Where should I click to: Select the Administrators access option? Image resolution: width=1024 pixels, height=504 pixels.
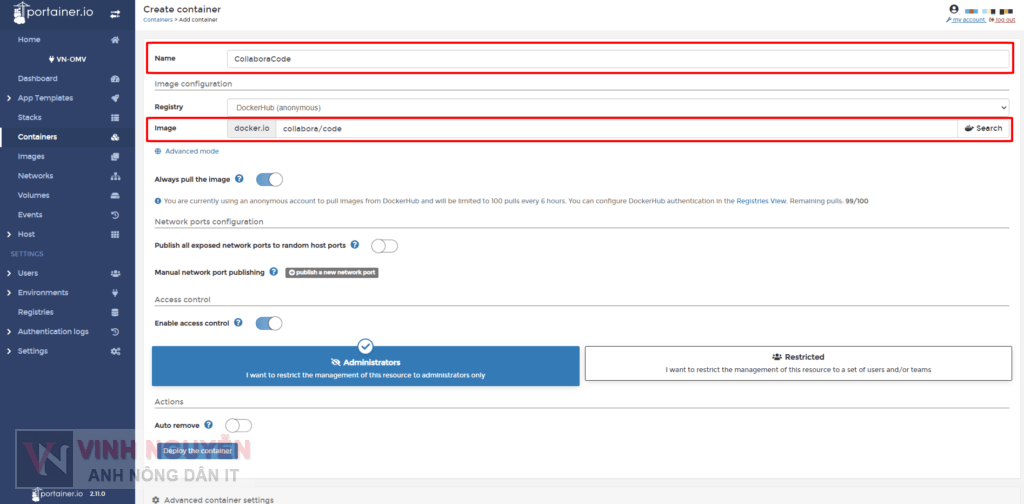pos(366,366)
